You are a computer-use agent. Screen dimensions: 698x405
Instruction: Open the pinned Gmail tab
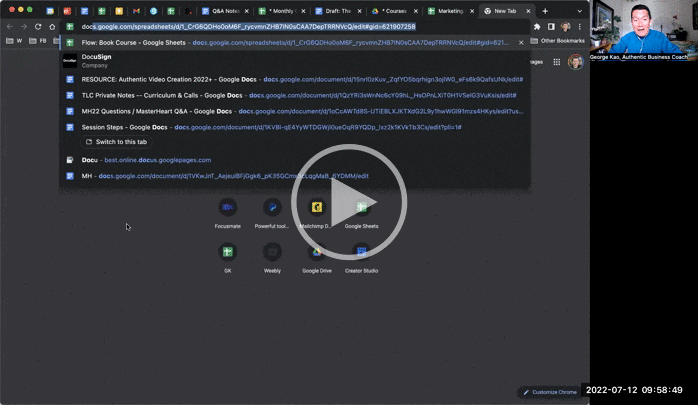[136, 11]
